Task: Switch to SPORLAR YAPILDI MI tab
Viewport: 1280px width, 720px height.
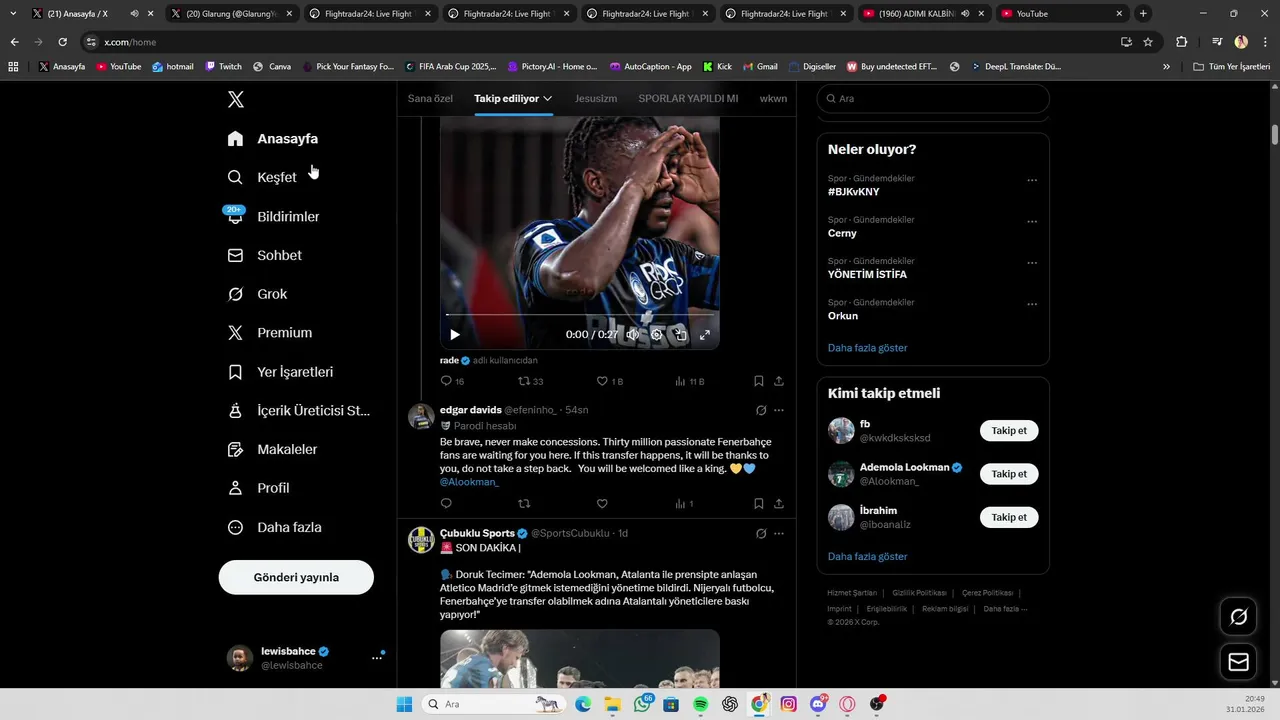Action: [x=688, y=98]
